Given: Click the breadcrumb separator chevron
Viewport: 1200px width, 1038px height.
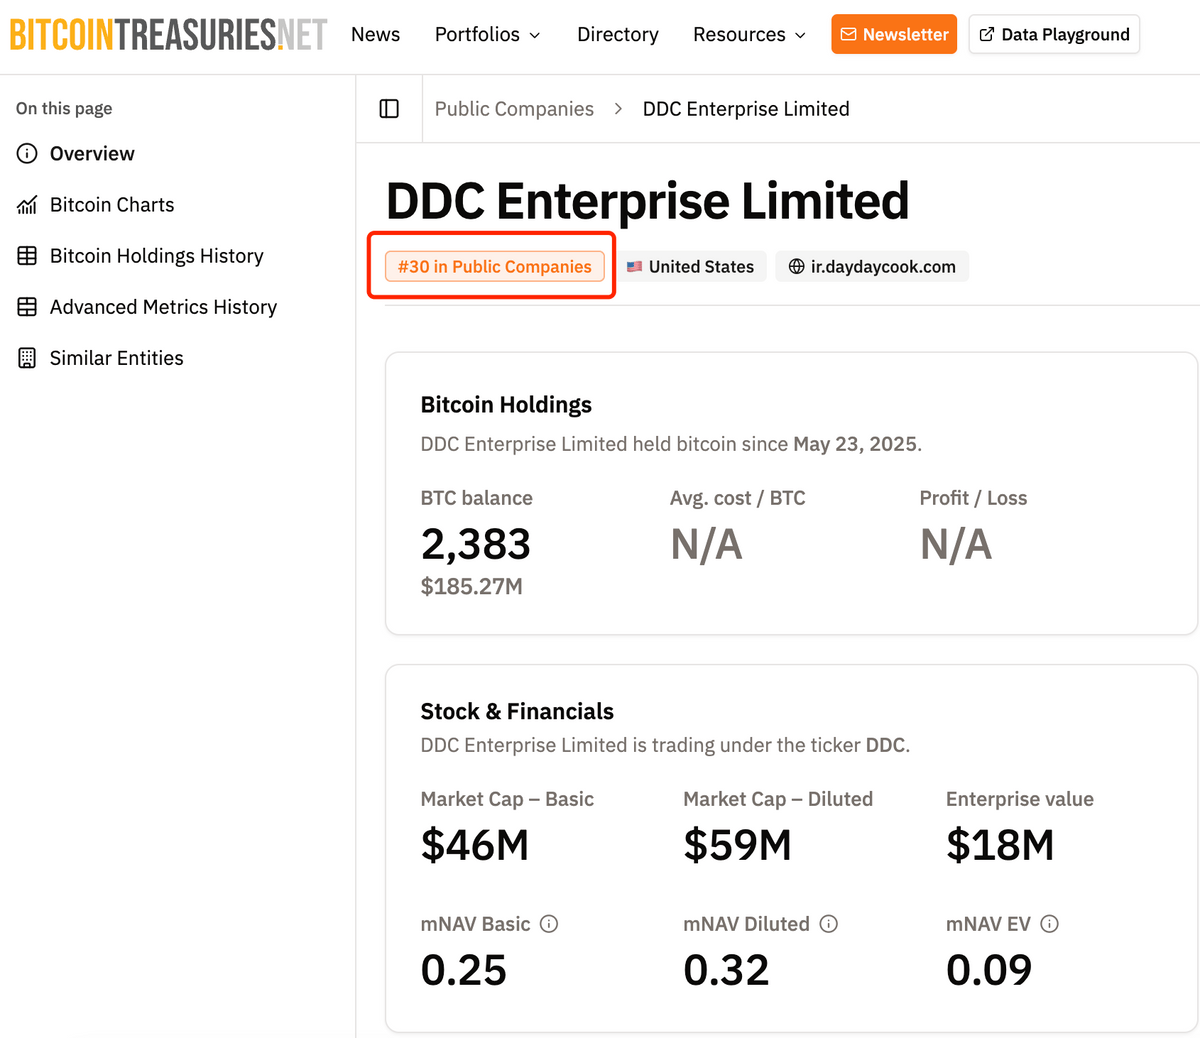Looking at the screenshot, I should pyautogui.click(x=618, y=109).
